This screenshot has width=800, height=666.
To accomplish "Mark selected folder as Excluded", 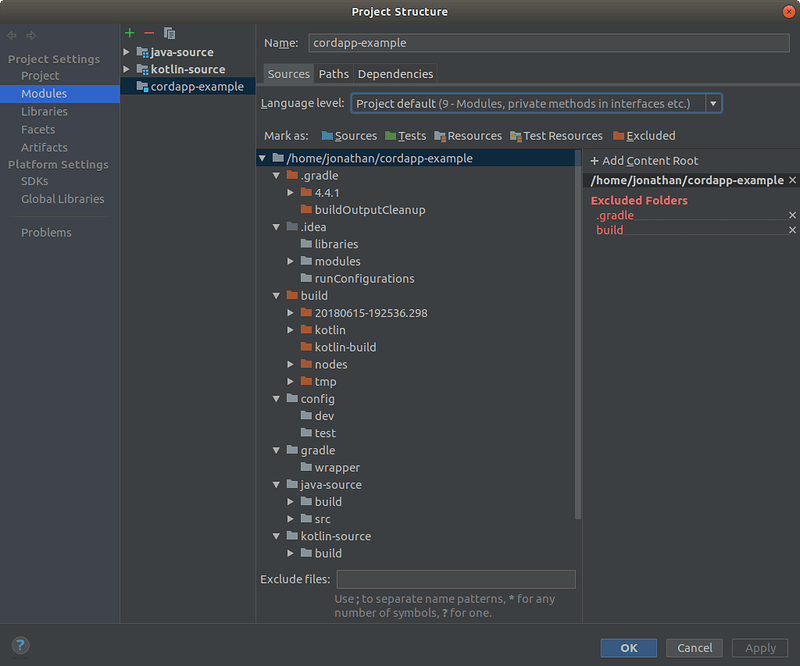I will (x=644, y=136).
